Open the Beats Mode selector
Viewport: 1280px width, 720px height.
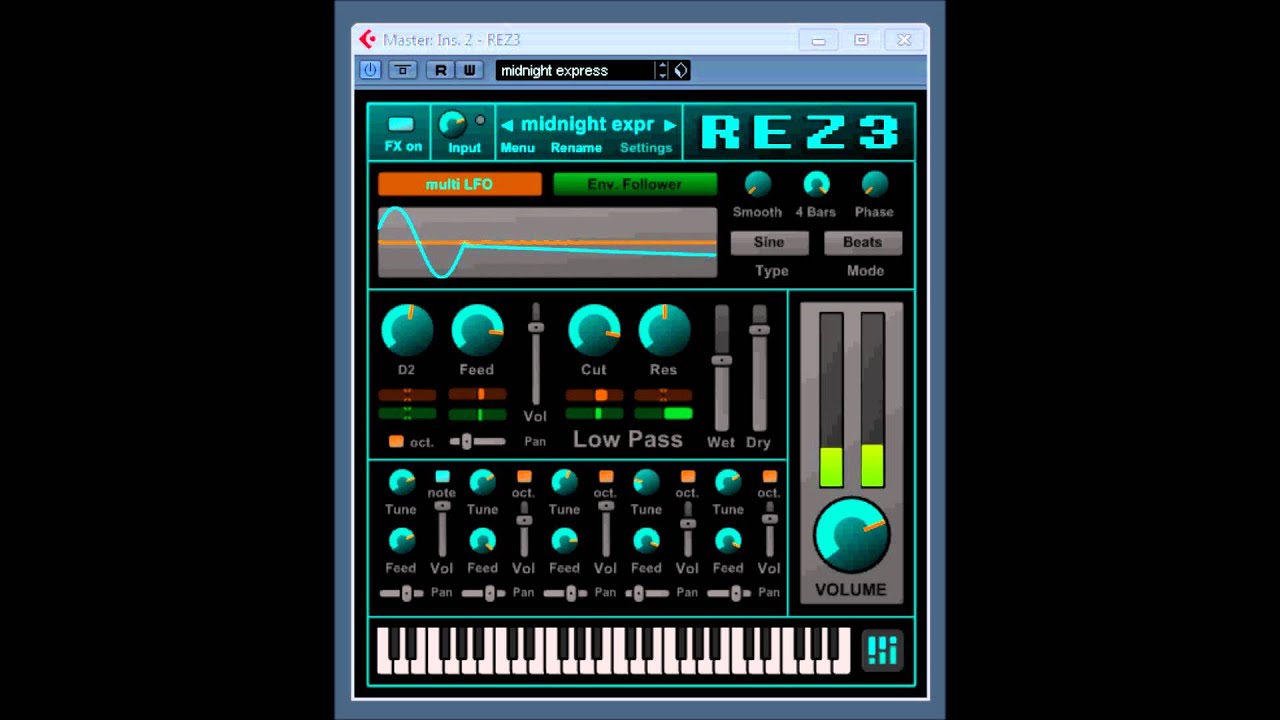tap(862, 242)
